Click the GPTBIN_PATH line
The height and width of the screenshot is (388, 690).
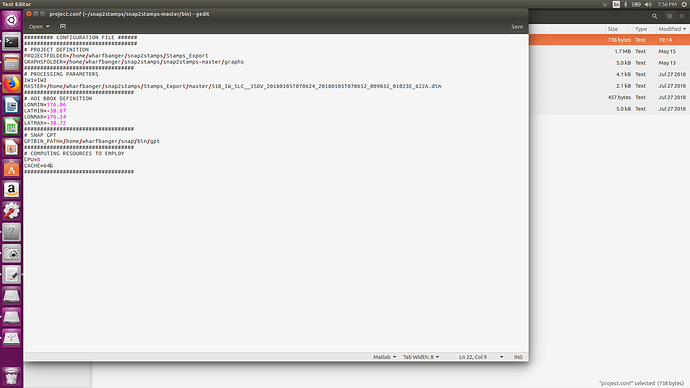[x=92, y=141]
